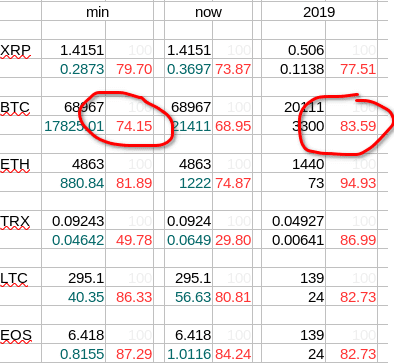Select the green 1222 cell
Screen dimensions: 394x363
188,183
